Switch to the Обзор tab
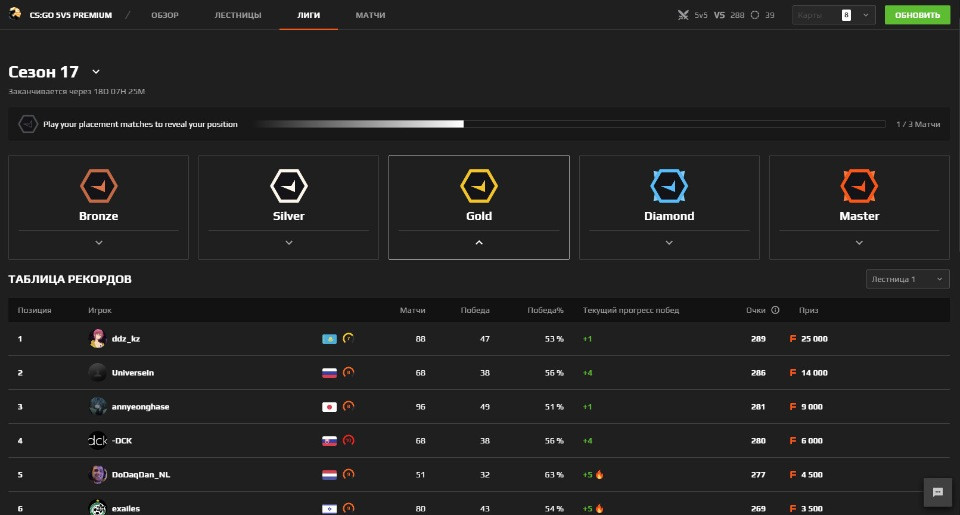The height and width of the screenshot is (515, 960). [x=165, y=15]
